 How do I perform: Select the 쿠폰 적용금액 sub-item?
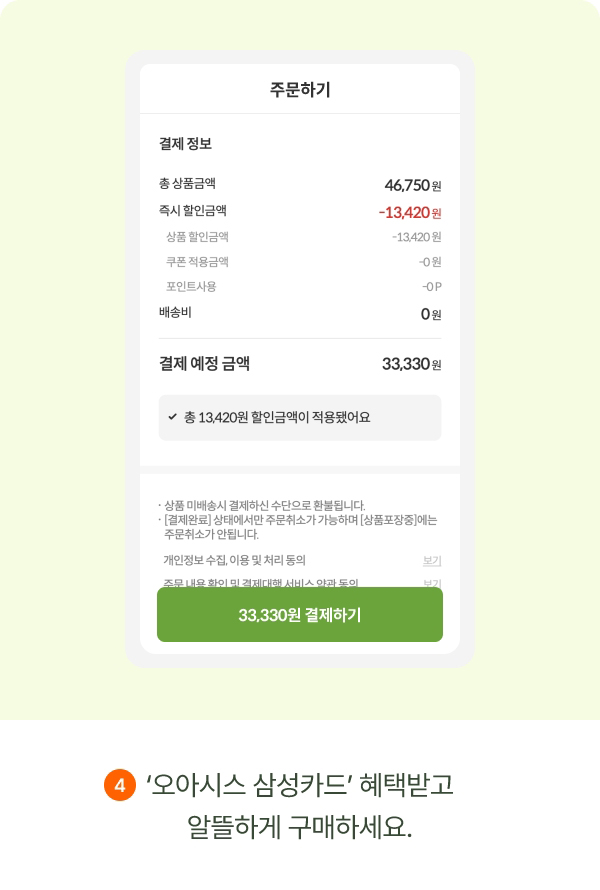pyautogui.click(x=197, y=262)
